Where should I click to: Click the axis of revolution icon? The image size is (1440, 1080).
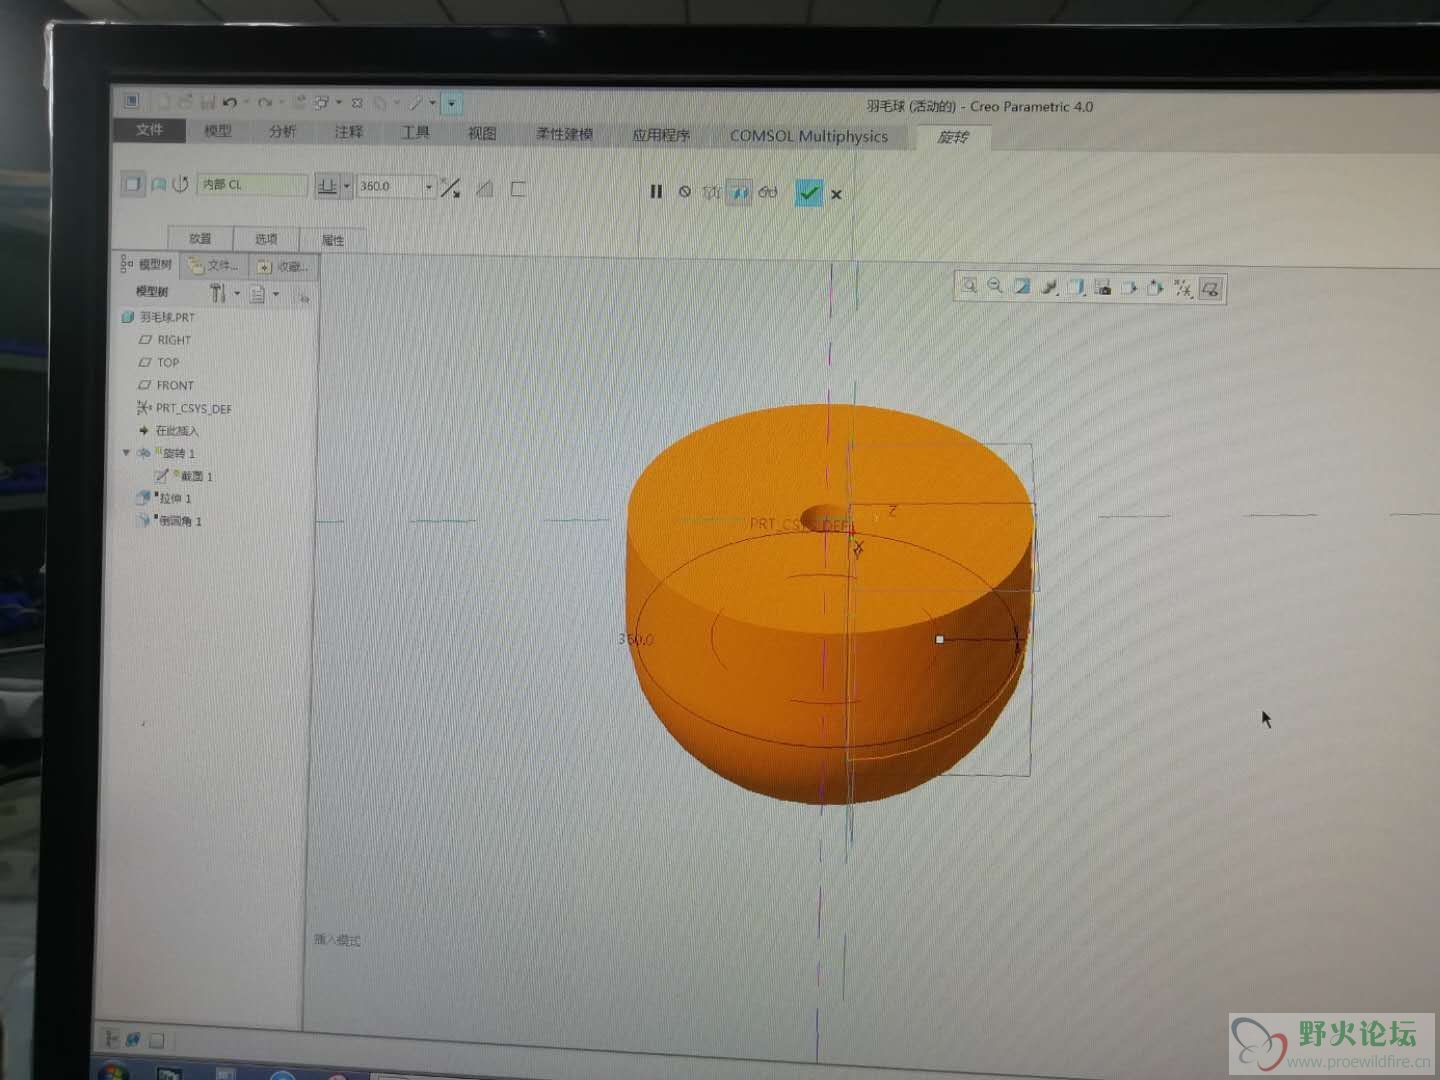(180, 184)
